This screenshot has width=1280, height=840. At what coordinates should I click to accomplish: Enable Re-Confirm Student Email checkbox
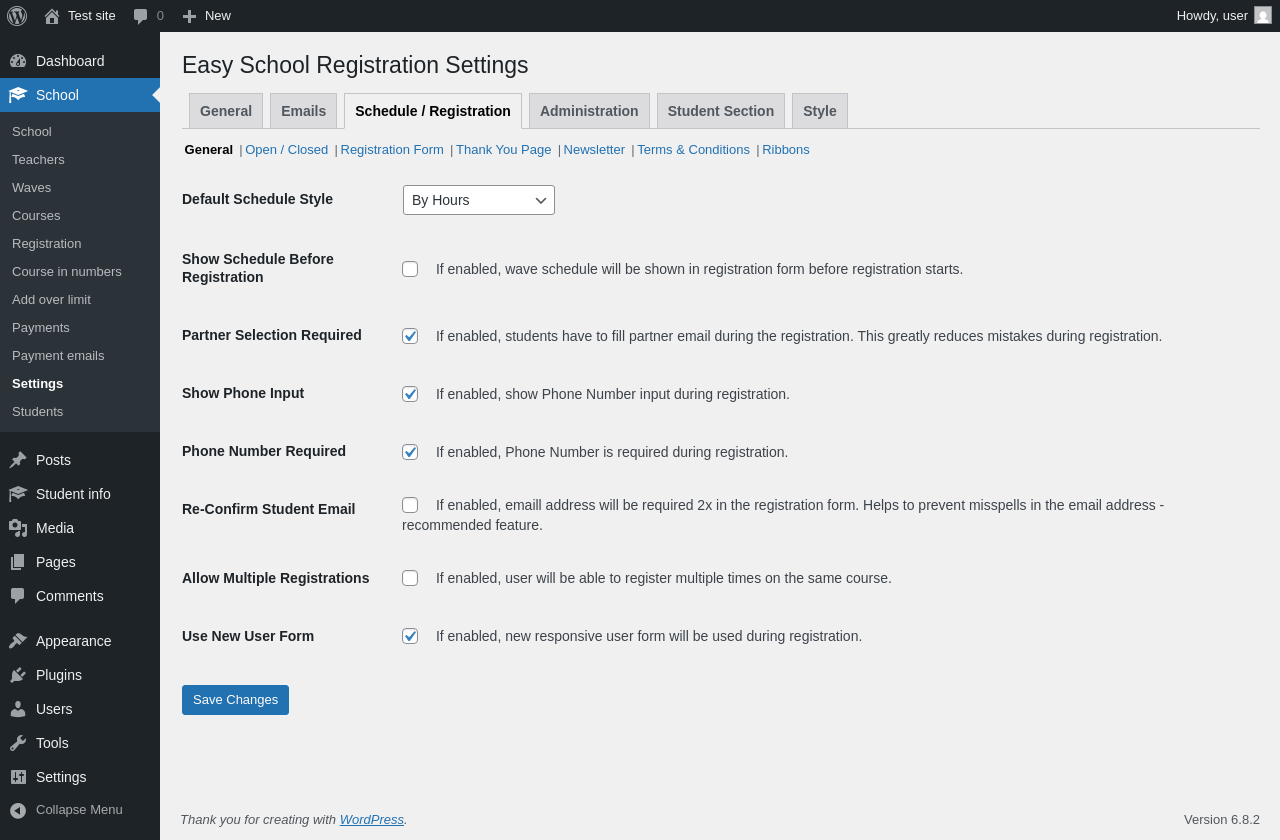pos(410,505)
